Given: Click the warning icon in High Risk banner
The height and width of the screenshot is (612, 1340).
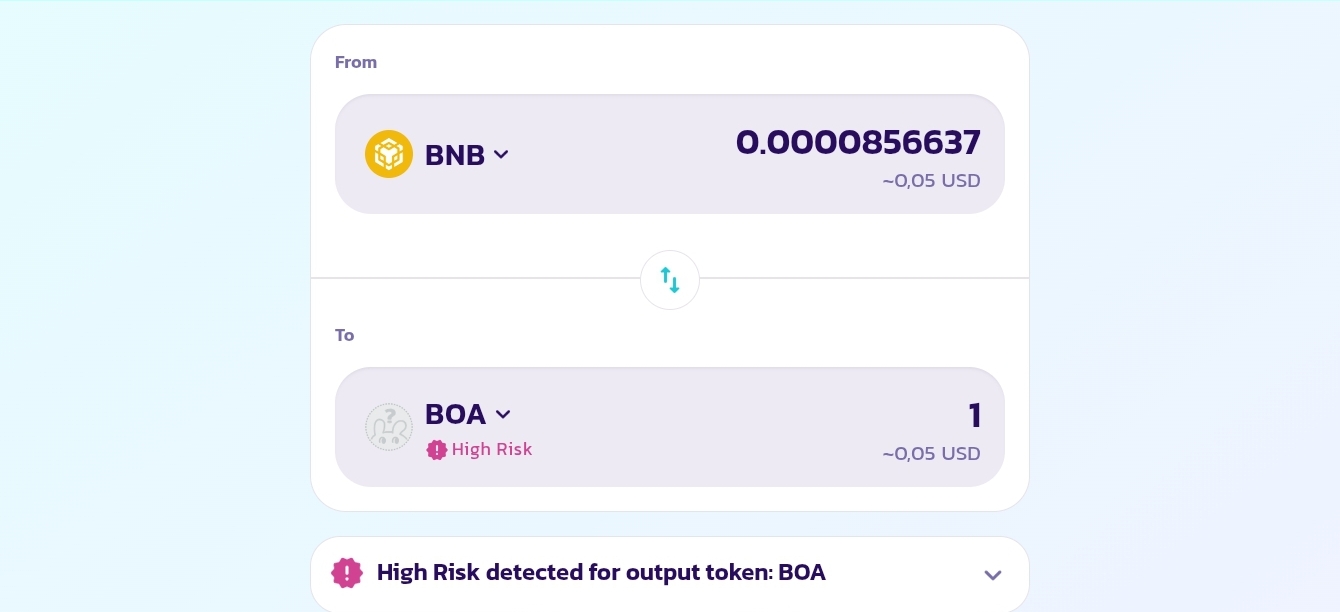Looking at the screenshot, I should coord(347,573).
